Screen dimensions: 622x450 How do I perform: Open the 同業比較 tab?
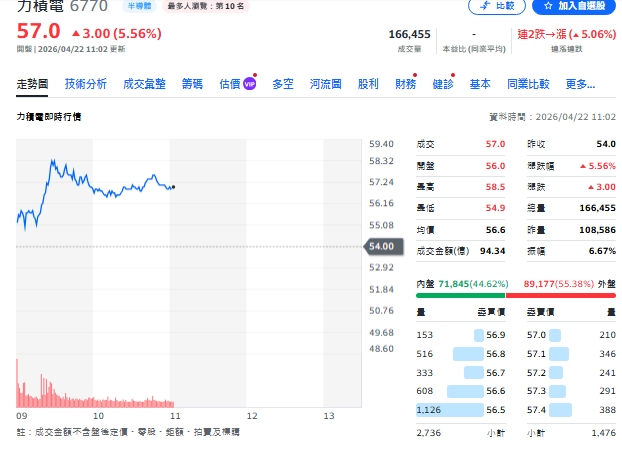528,84
